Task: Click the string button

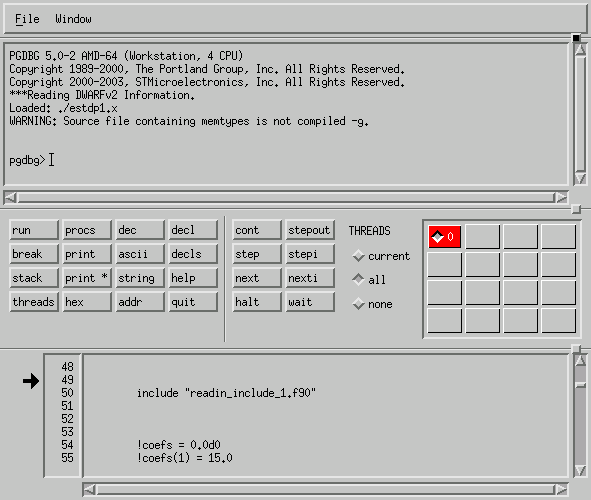Action: tap(140, 278)
